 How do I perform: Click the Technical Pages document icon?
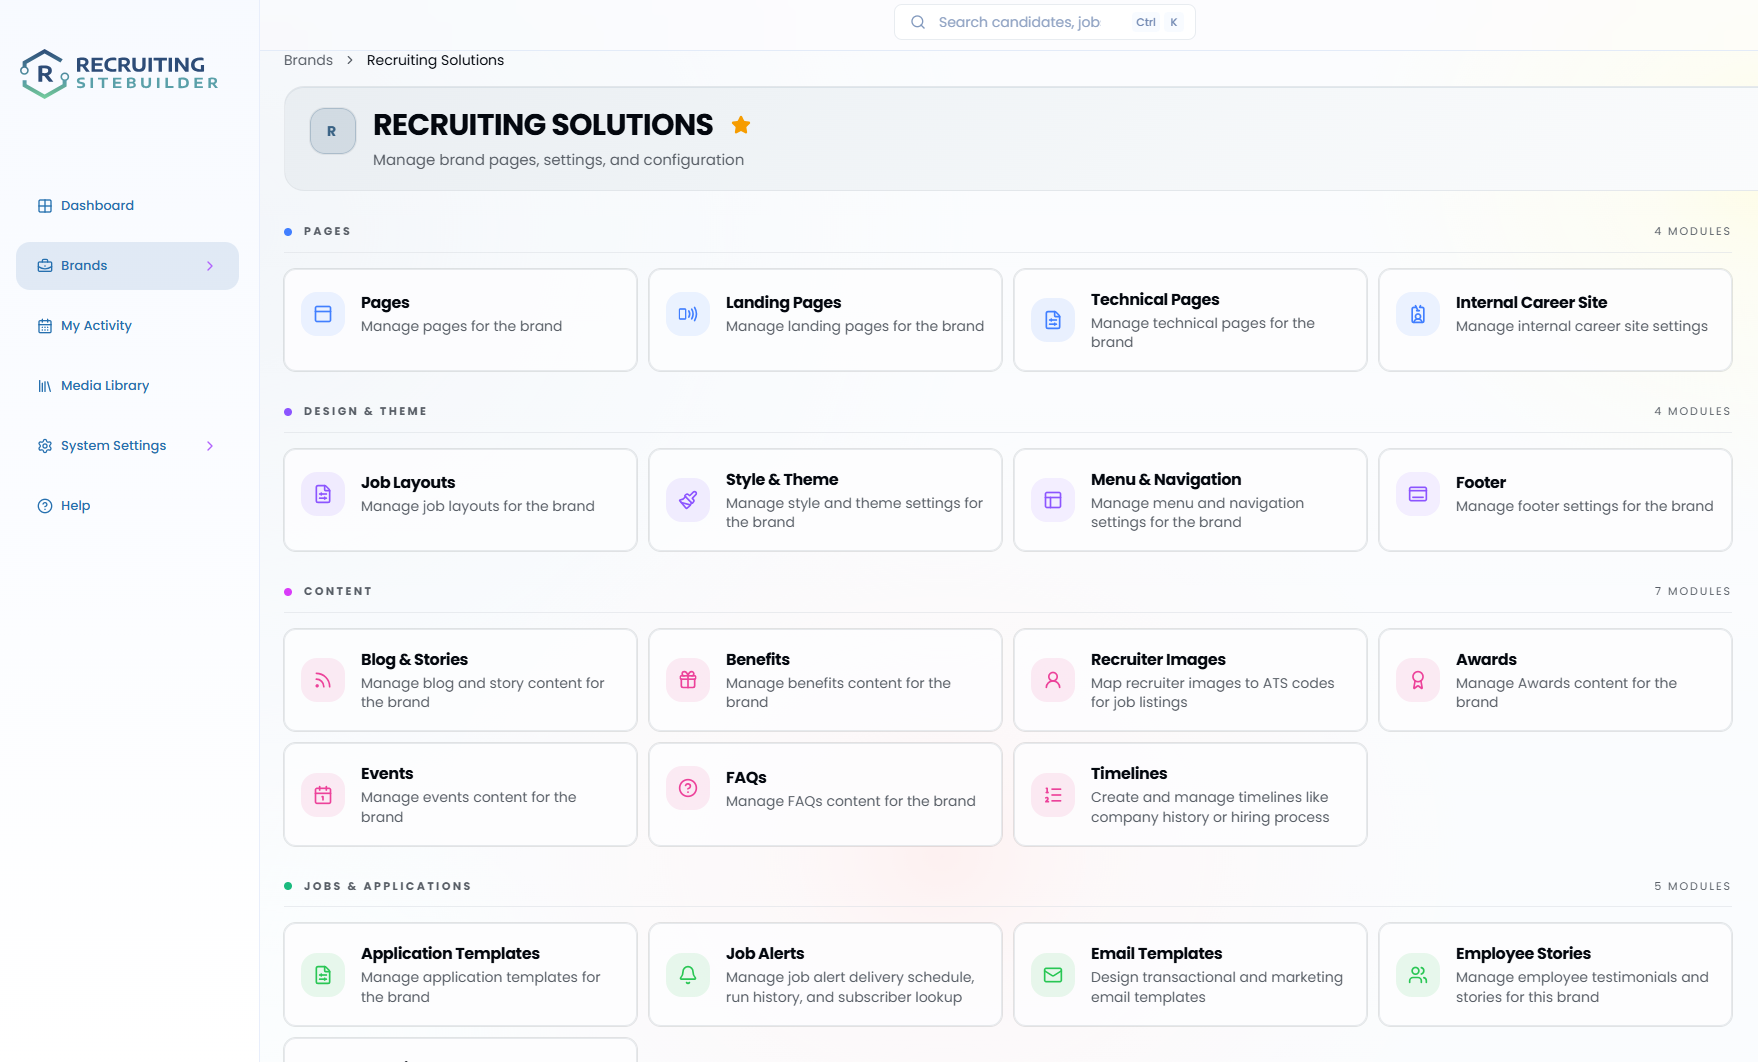point(1053,320)
